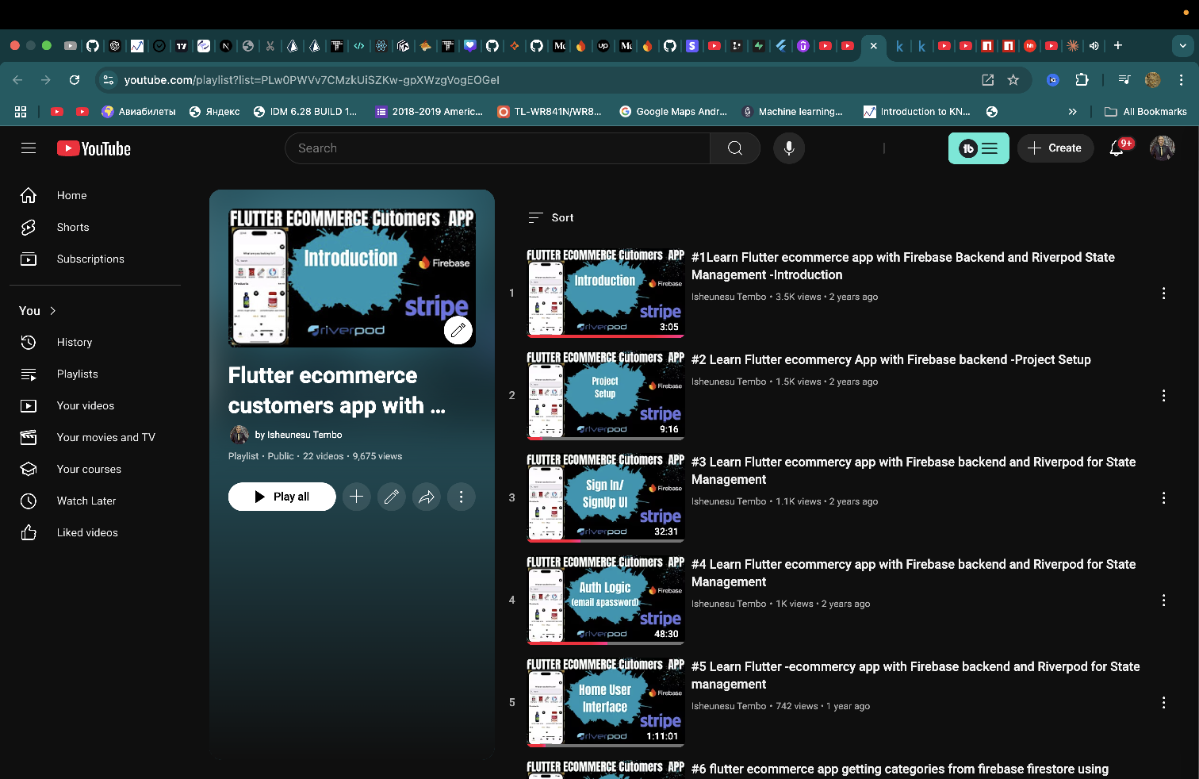Expand the browser extensions puzzle menu
Screen dimensions: 1199x779
click(1083, 79)
